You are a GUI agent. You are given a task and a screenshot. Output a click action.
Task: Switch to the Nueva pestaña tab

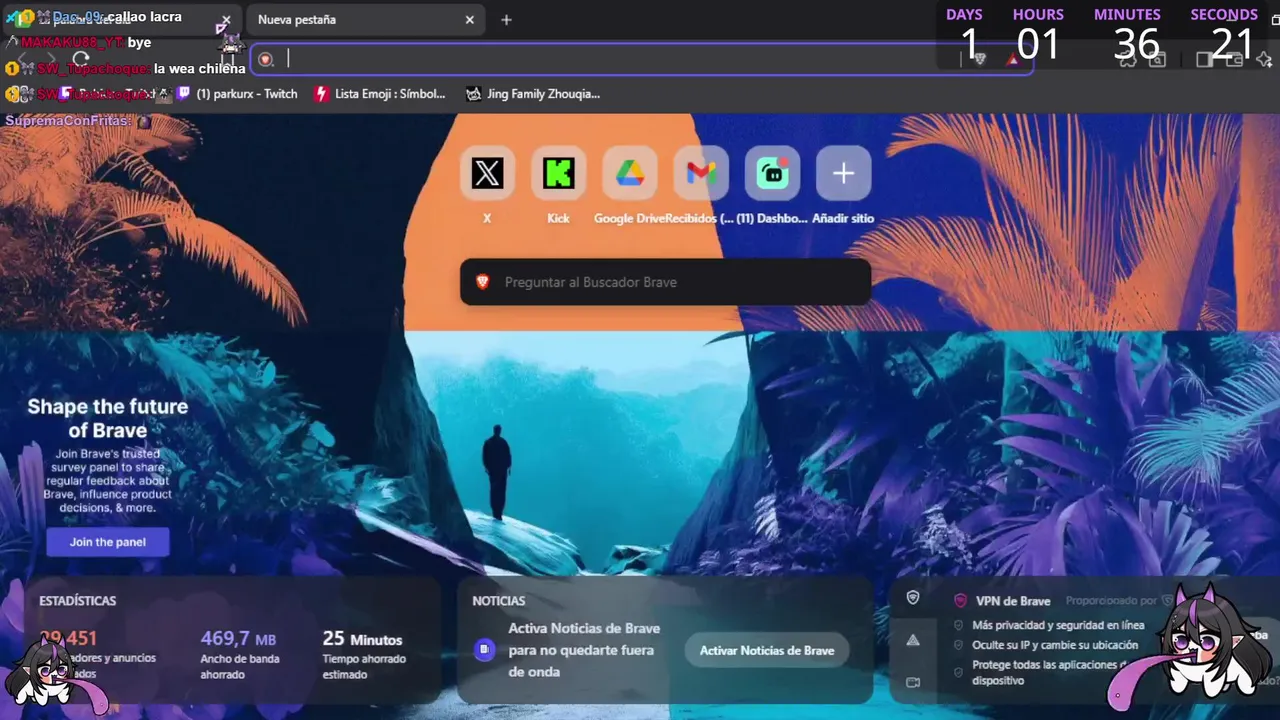pos(364,20)
